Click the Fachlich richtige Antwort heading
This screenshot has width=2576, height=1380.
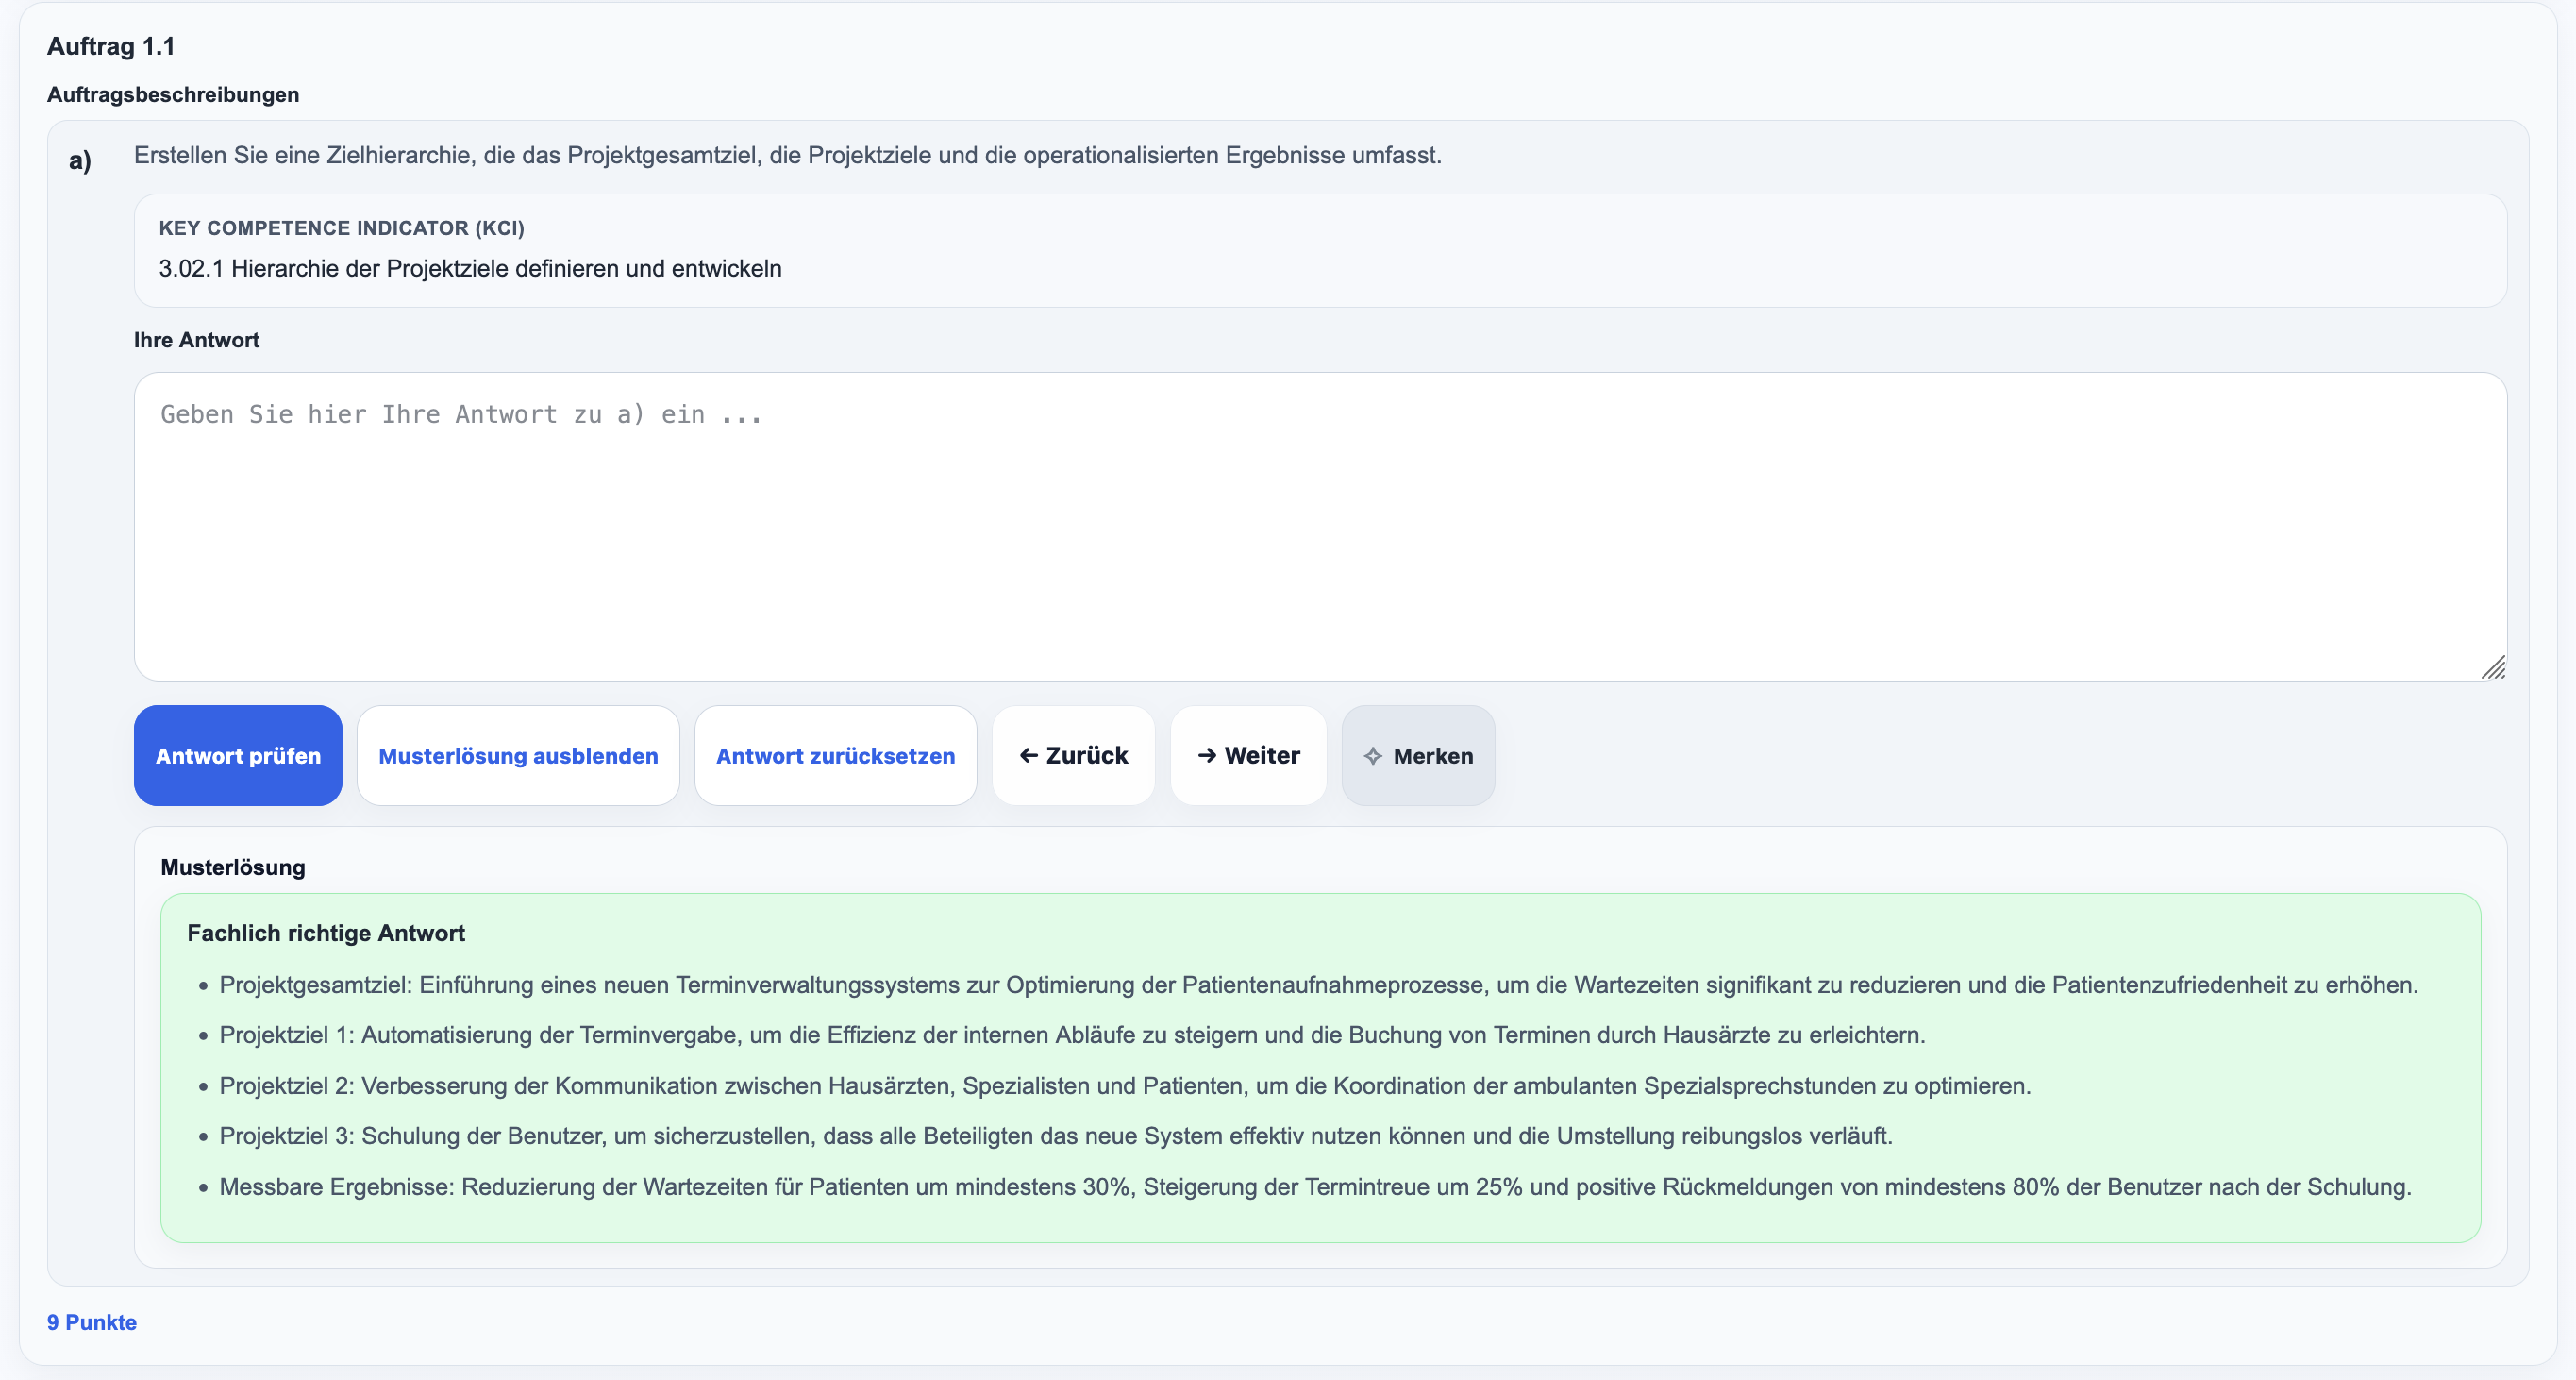[326, 933]
